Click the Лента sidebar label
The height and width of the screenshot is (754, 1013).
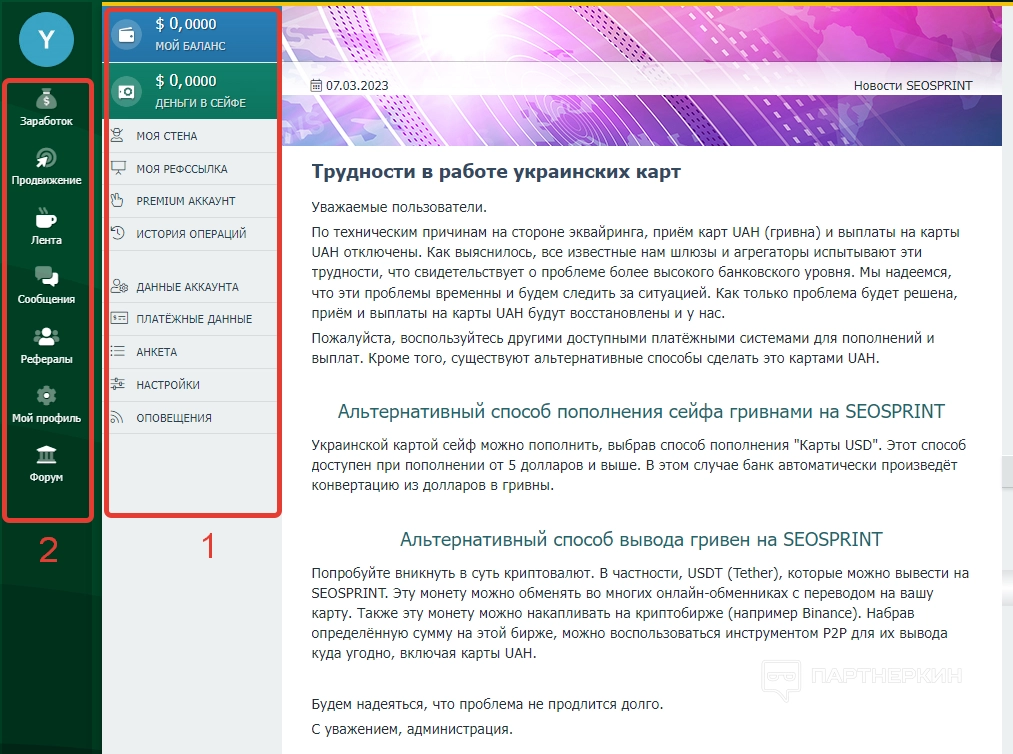(x=47, y=240)
